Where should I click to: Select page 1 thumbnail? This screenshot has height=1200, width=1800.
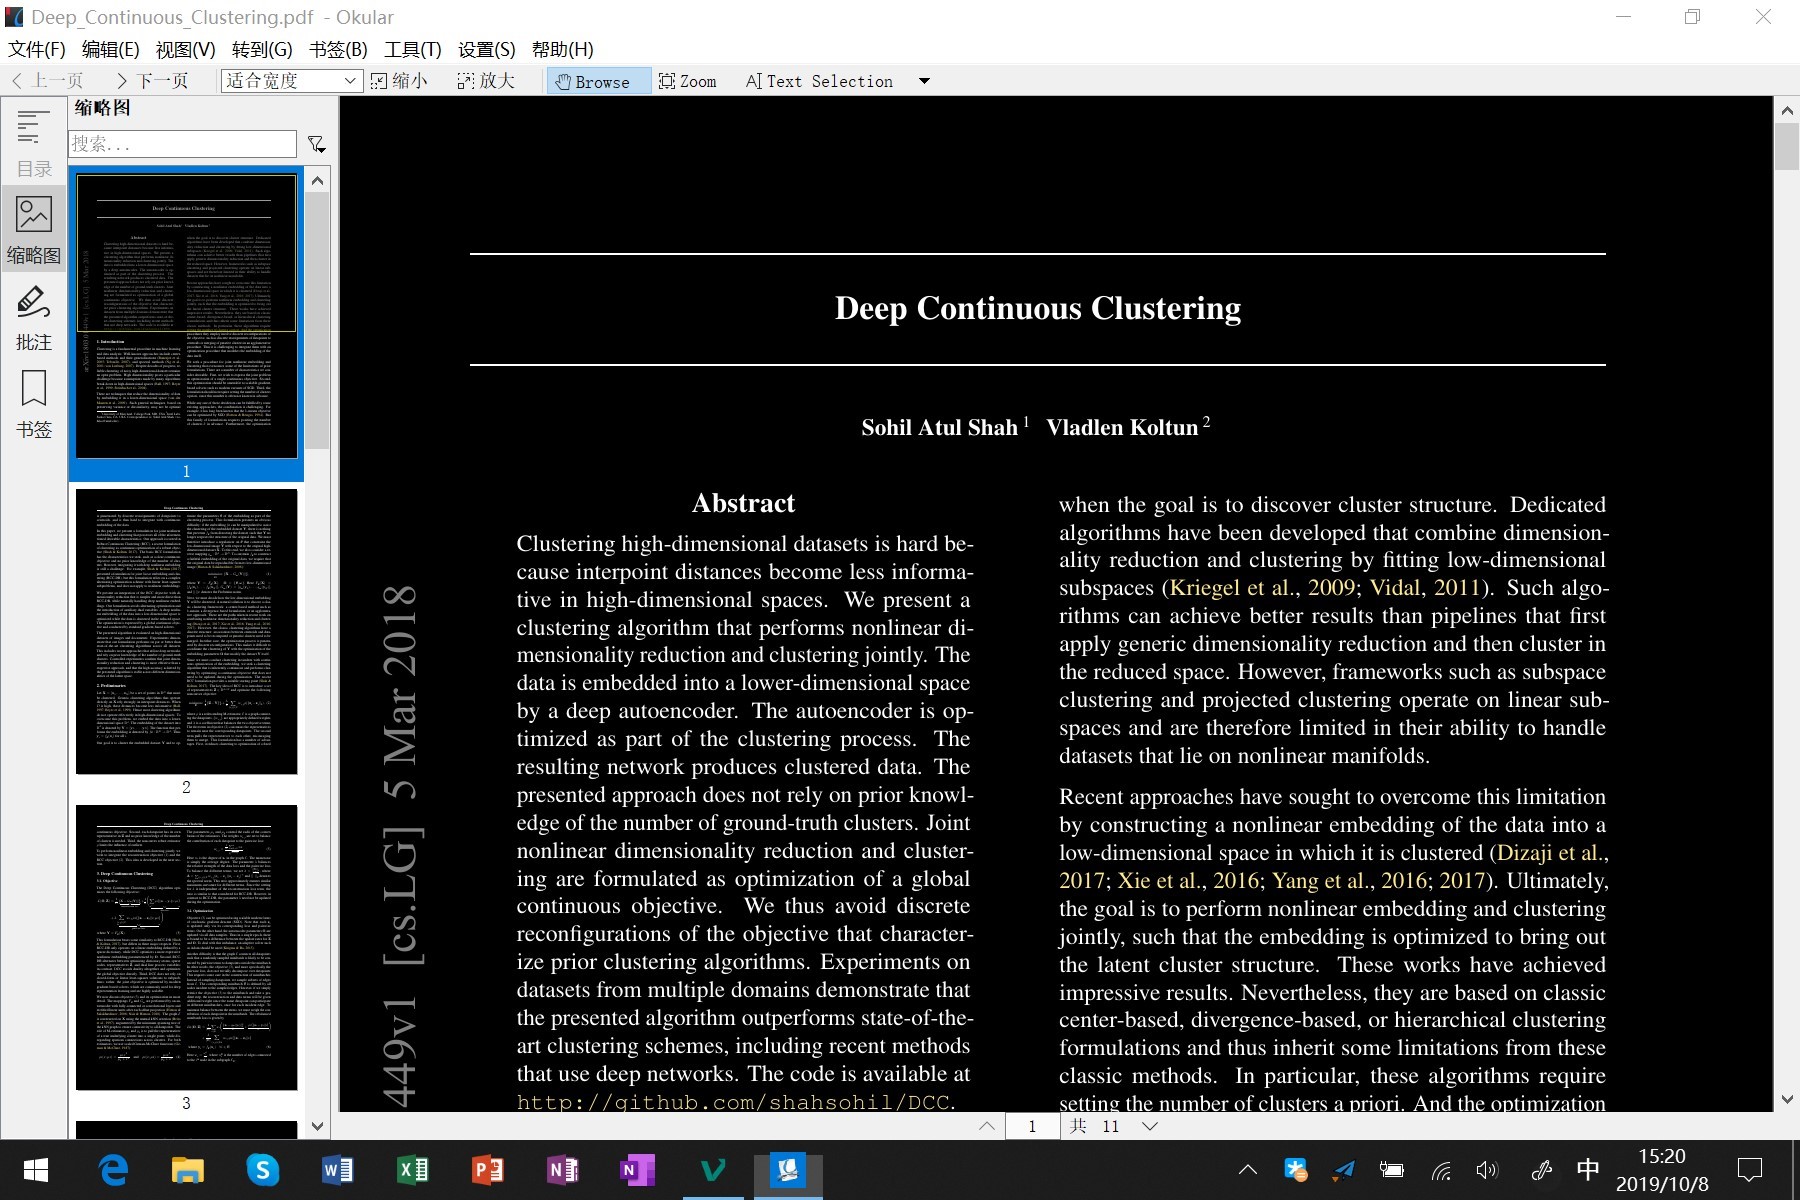[186, 324]
